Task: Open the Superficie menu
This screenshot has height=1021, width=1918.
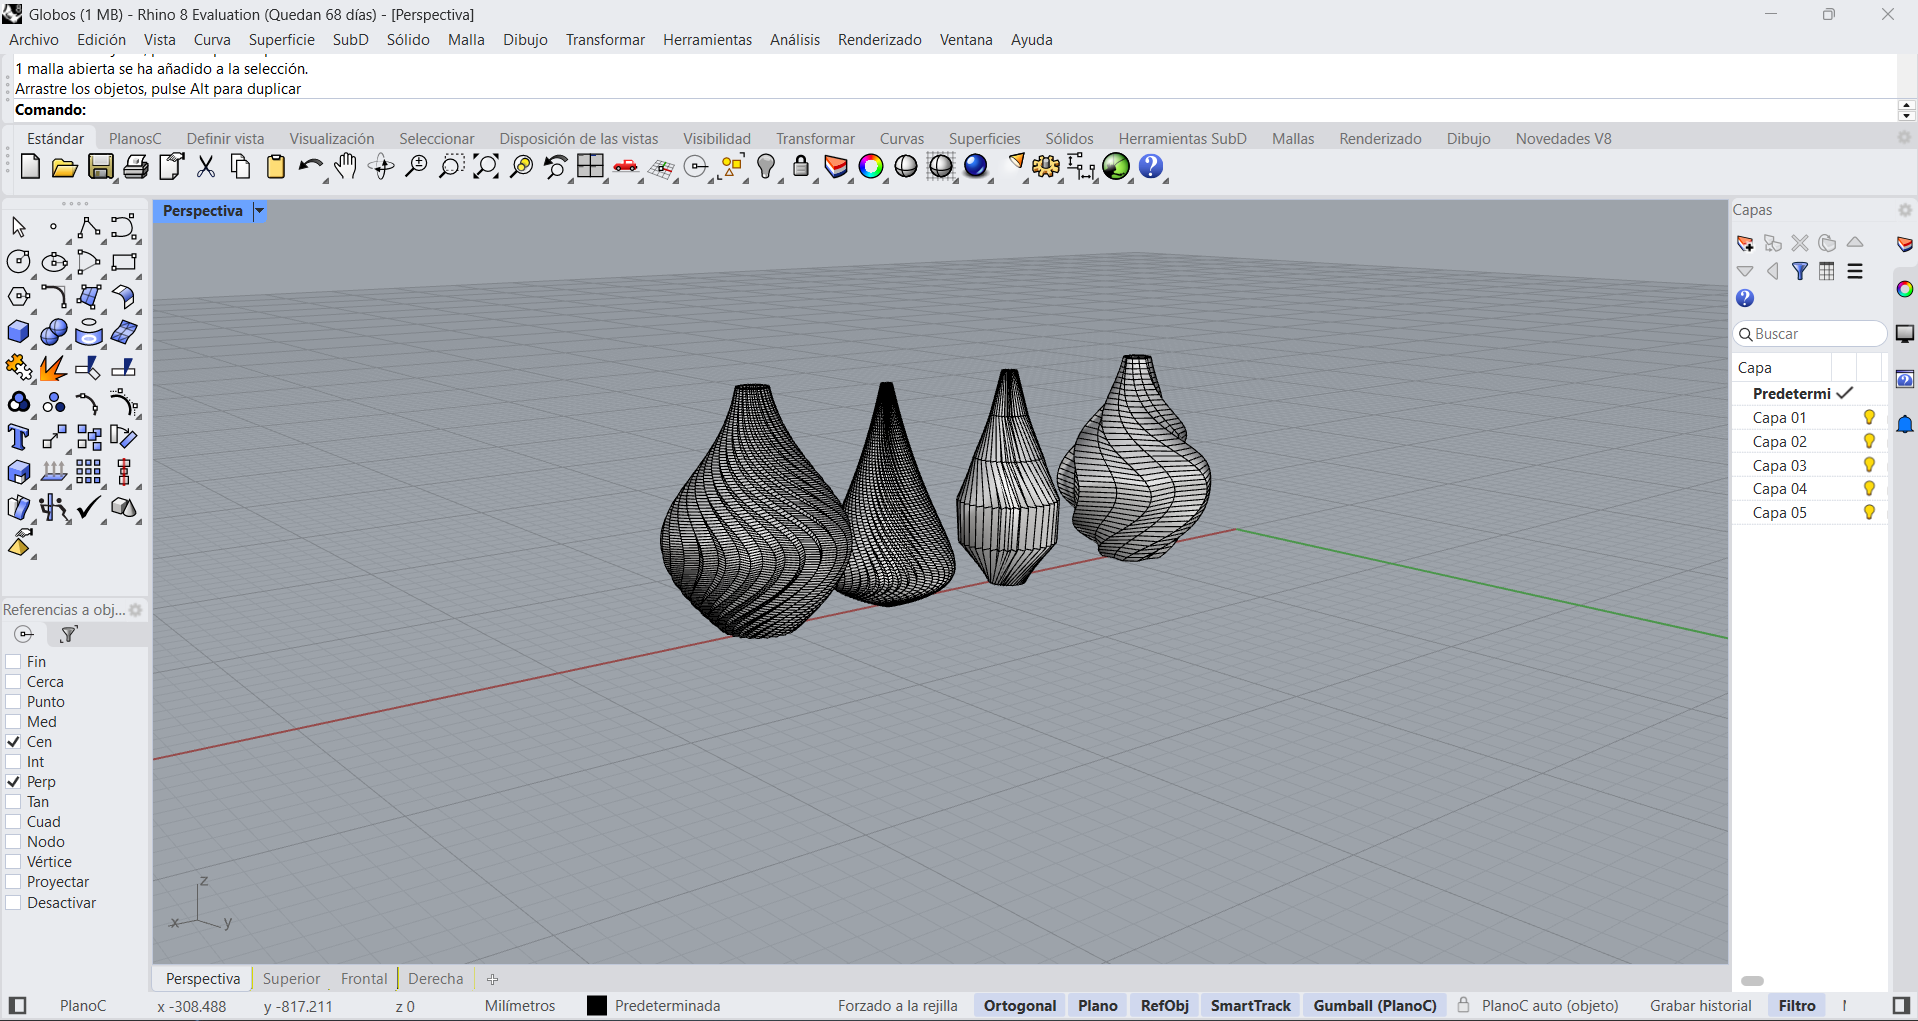Action: click(x=281, y=40)
